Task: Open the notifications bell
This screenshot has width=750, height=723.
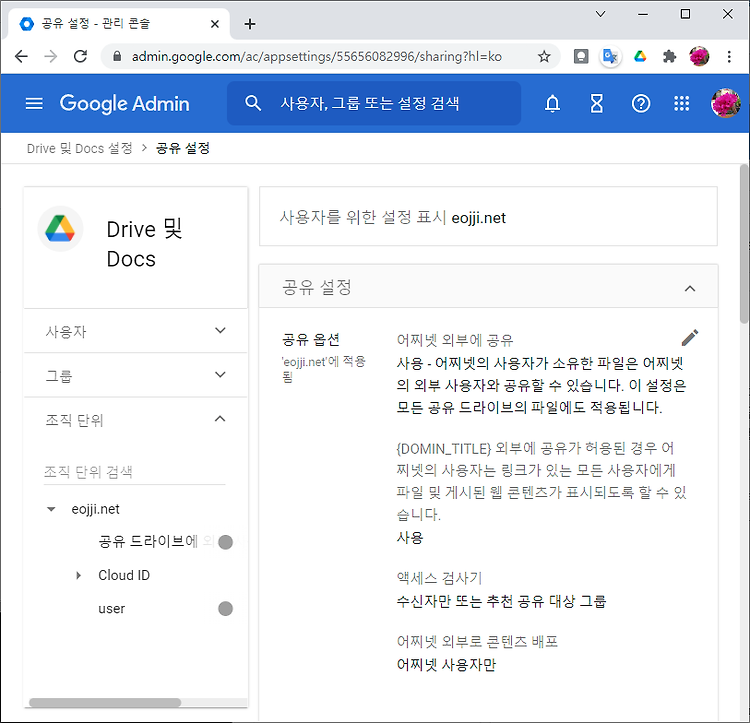Action: pyautogui.click(x=552, y=103)
